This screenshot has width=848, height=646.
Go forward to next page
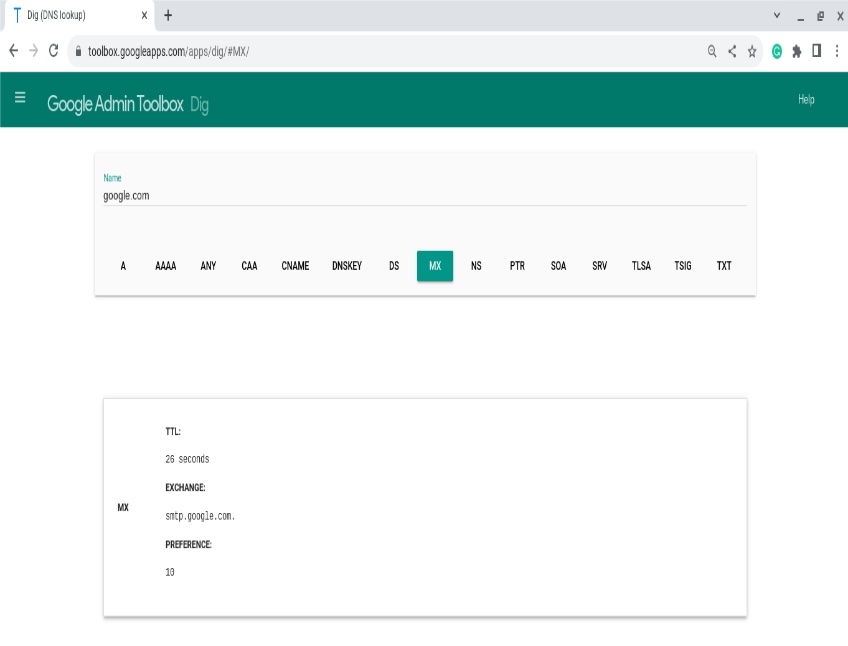click(x=34, y=51)
